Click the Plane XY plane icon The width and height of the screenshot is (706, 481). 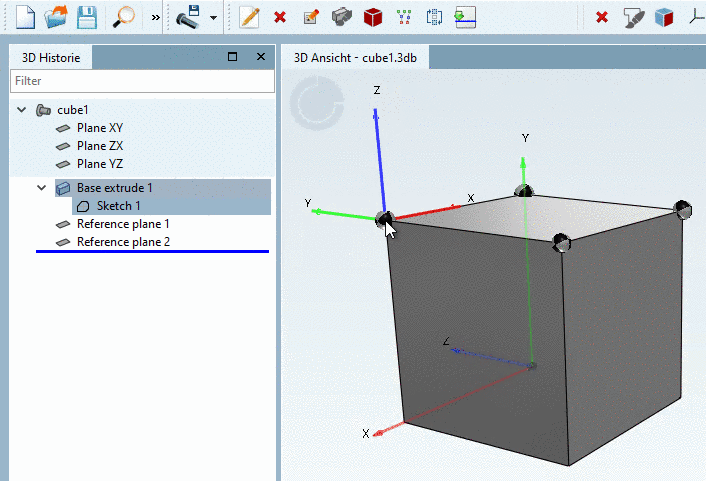(63, 128)
